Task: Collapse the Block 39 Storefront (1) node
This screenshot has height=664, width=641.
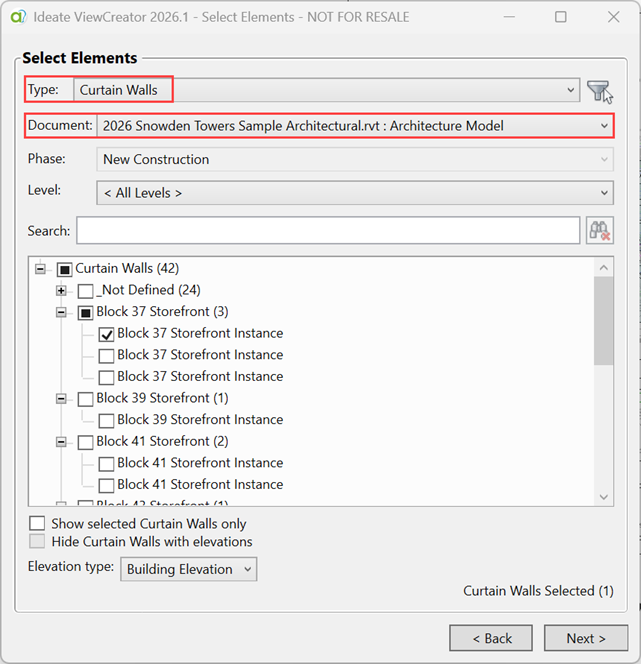Action: (61, 398)
